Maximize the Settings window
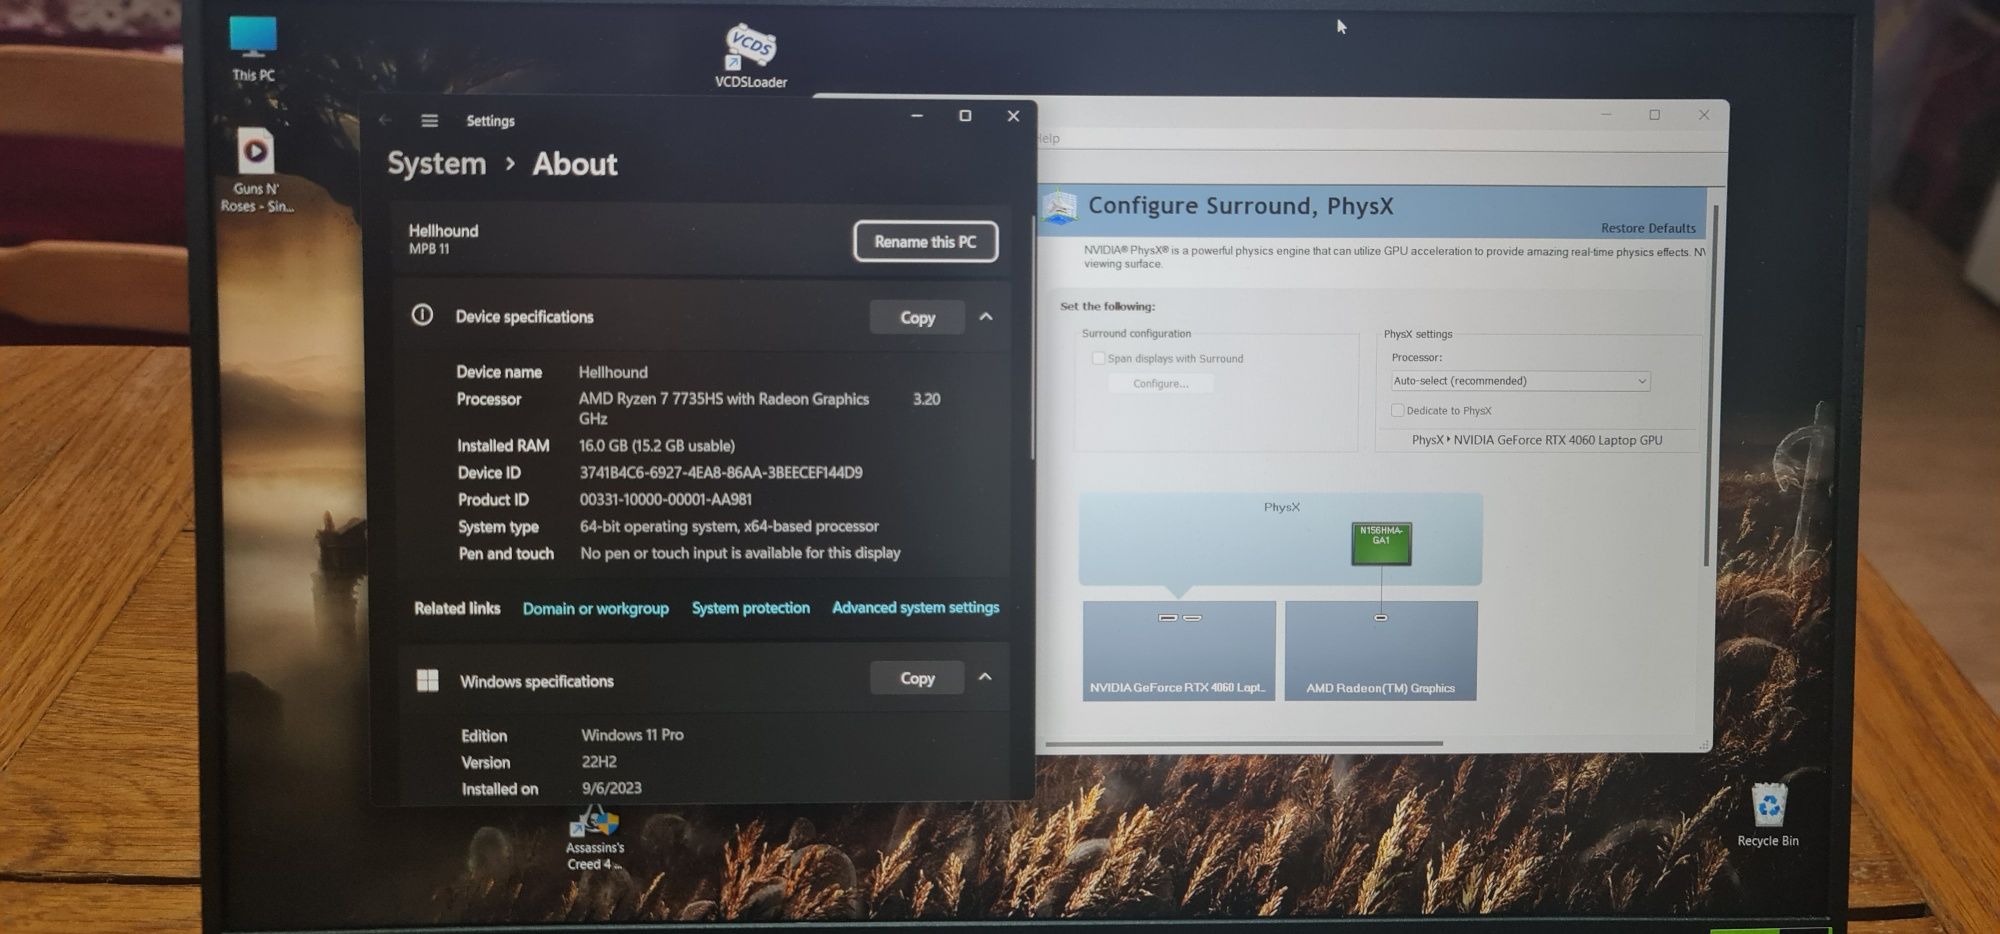Image resolution: width=2000 pixels, height=934 pixels. tap(965, 116)
